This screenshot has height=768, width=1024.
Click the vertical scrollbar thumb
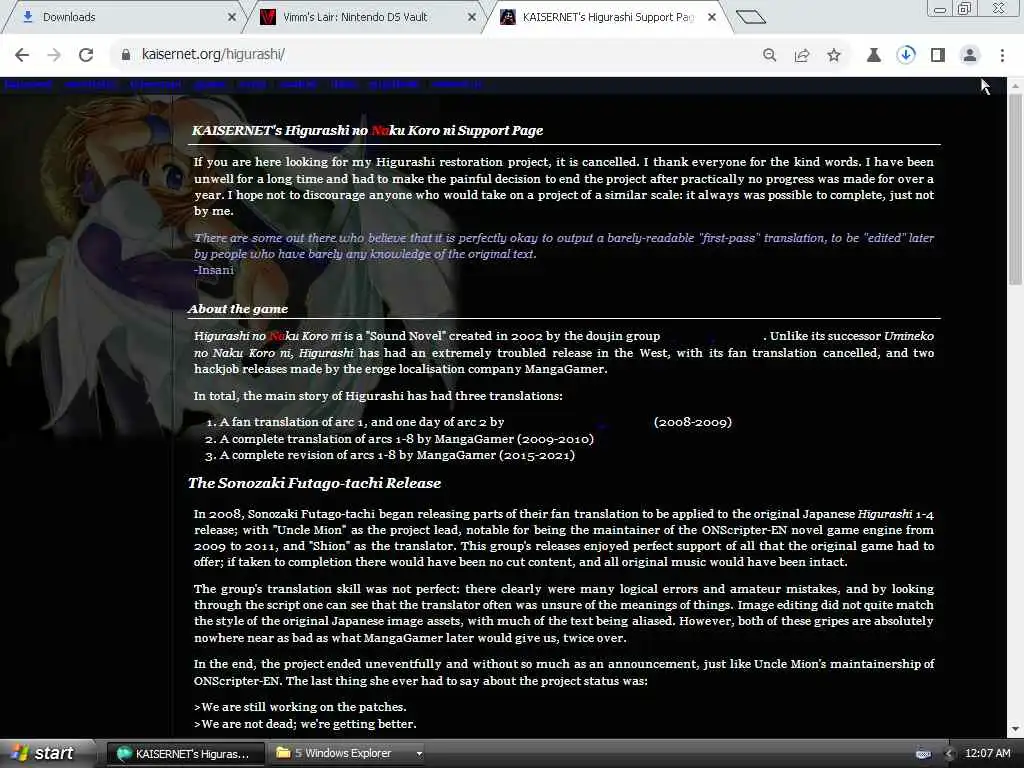[1015, 189]
